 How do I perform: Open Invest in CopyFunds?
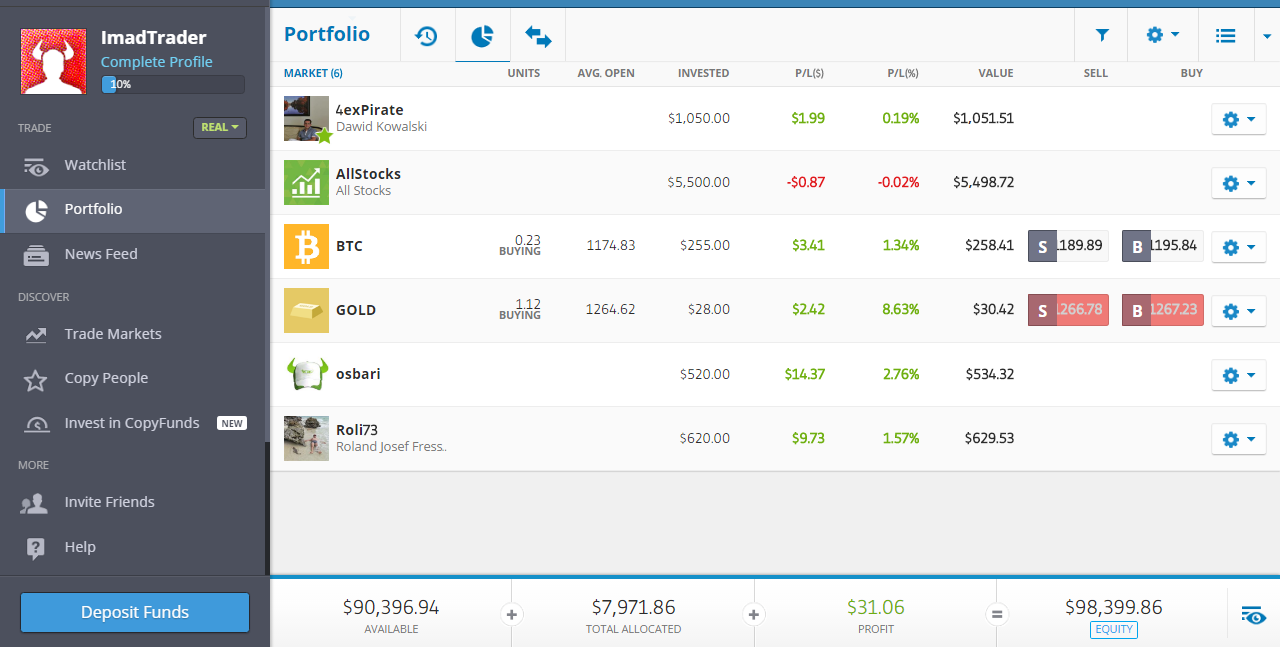point(132,424)
